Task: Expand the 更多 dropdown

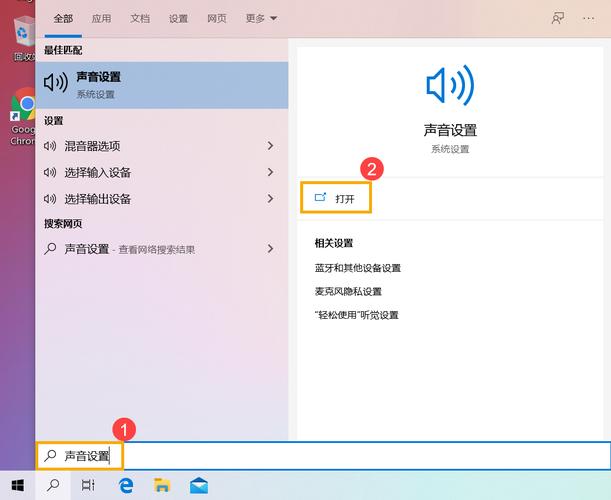Action: pyautogui.click(x=261, y=18)
